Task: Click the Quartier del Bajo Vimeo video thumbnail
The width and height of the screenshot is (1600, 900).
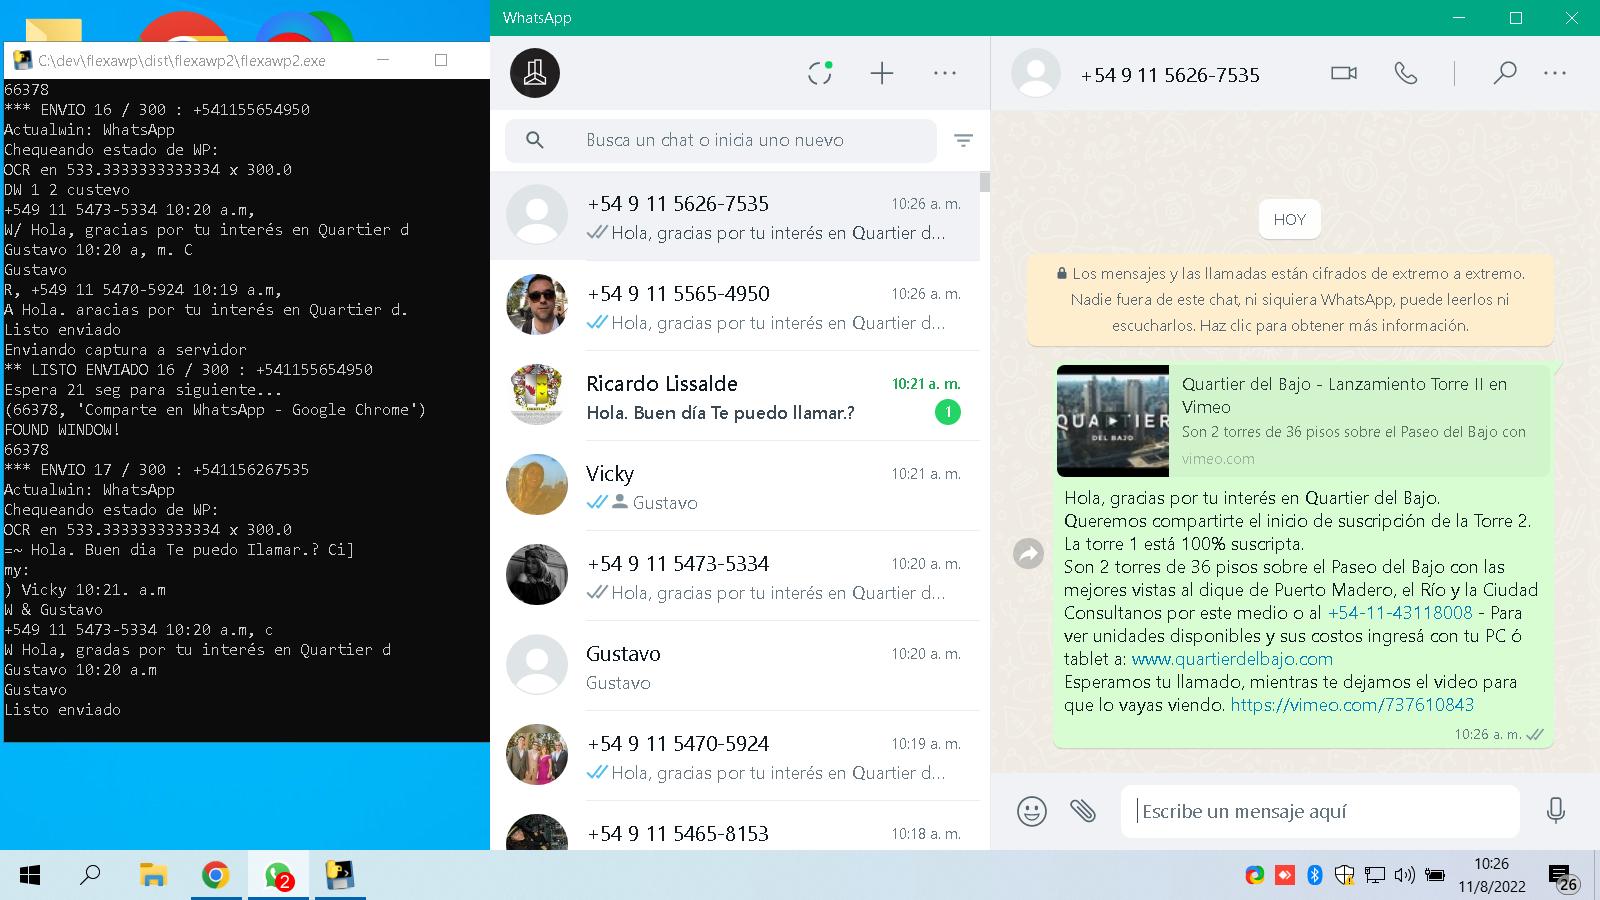Action: point(1113,420)
